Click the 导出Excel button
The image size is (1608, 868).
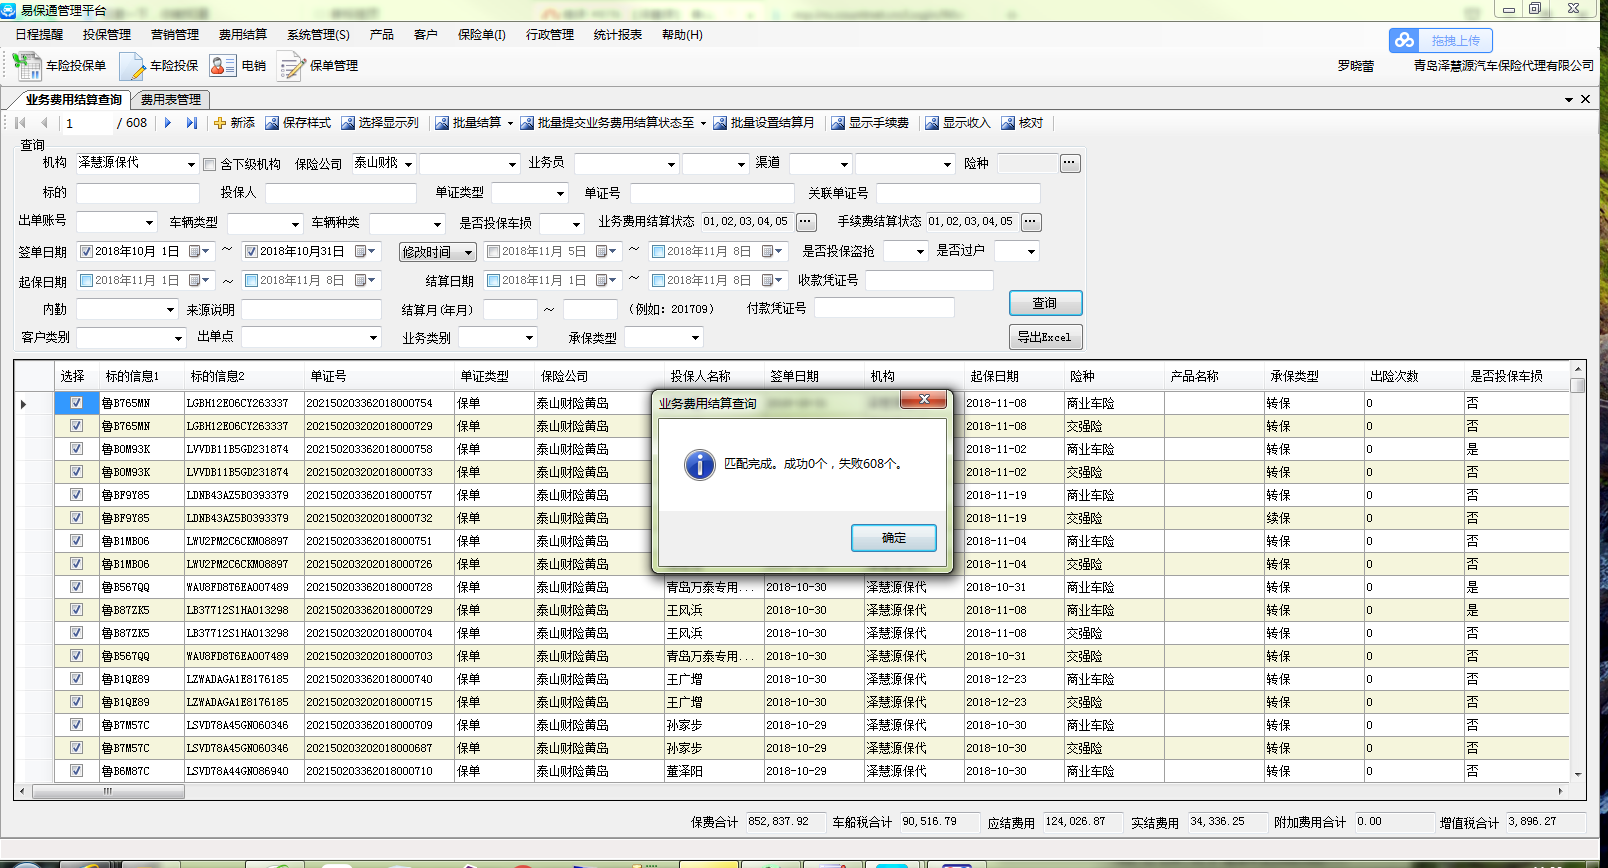coord(1045,337)
